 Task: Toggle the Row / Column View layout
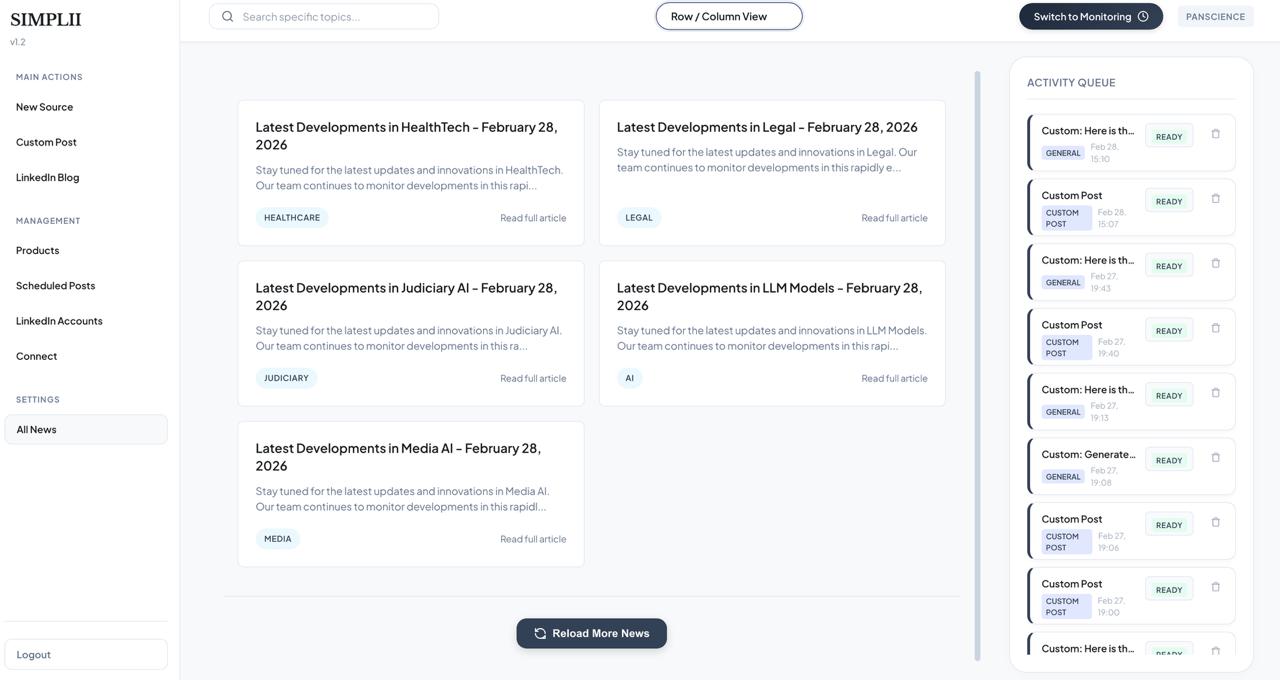pos(729,17)
